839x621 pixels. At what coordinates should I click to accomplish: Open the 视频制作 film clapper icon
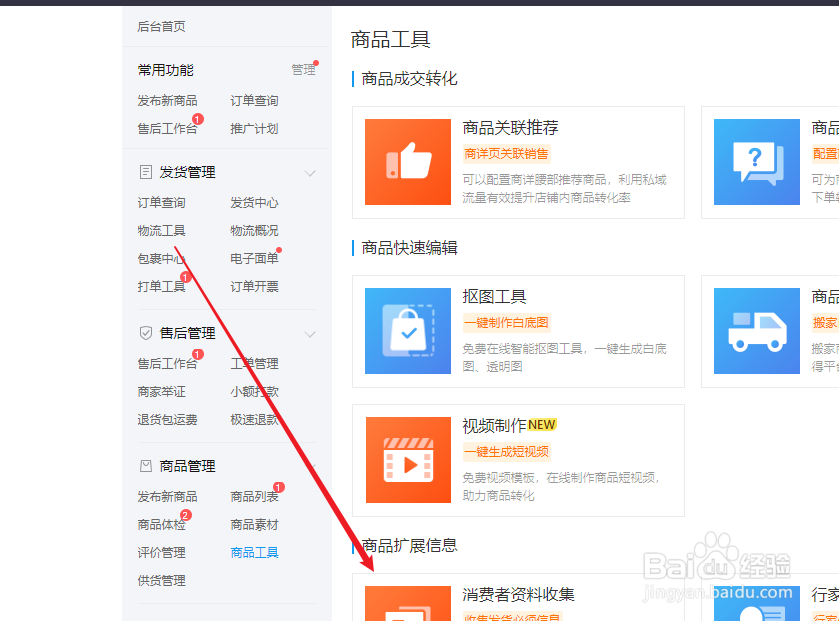coord(408,460)
